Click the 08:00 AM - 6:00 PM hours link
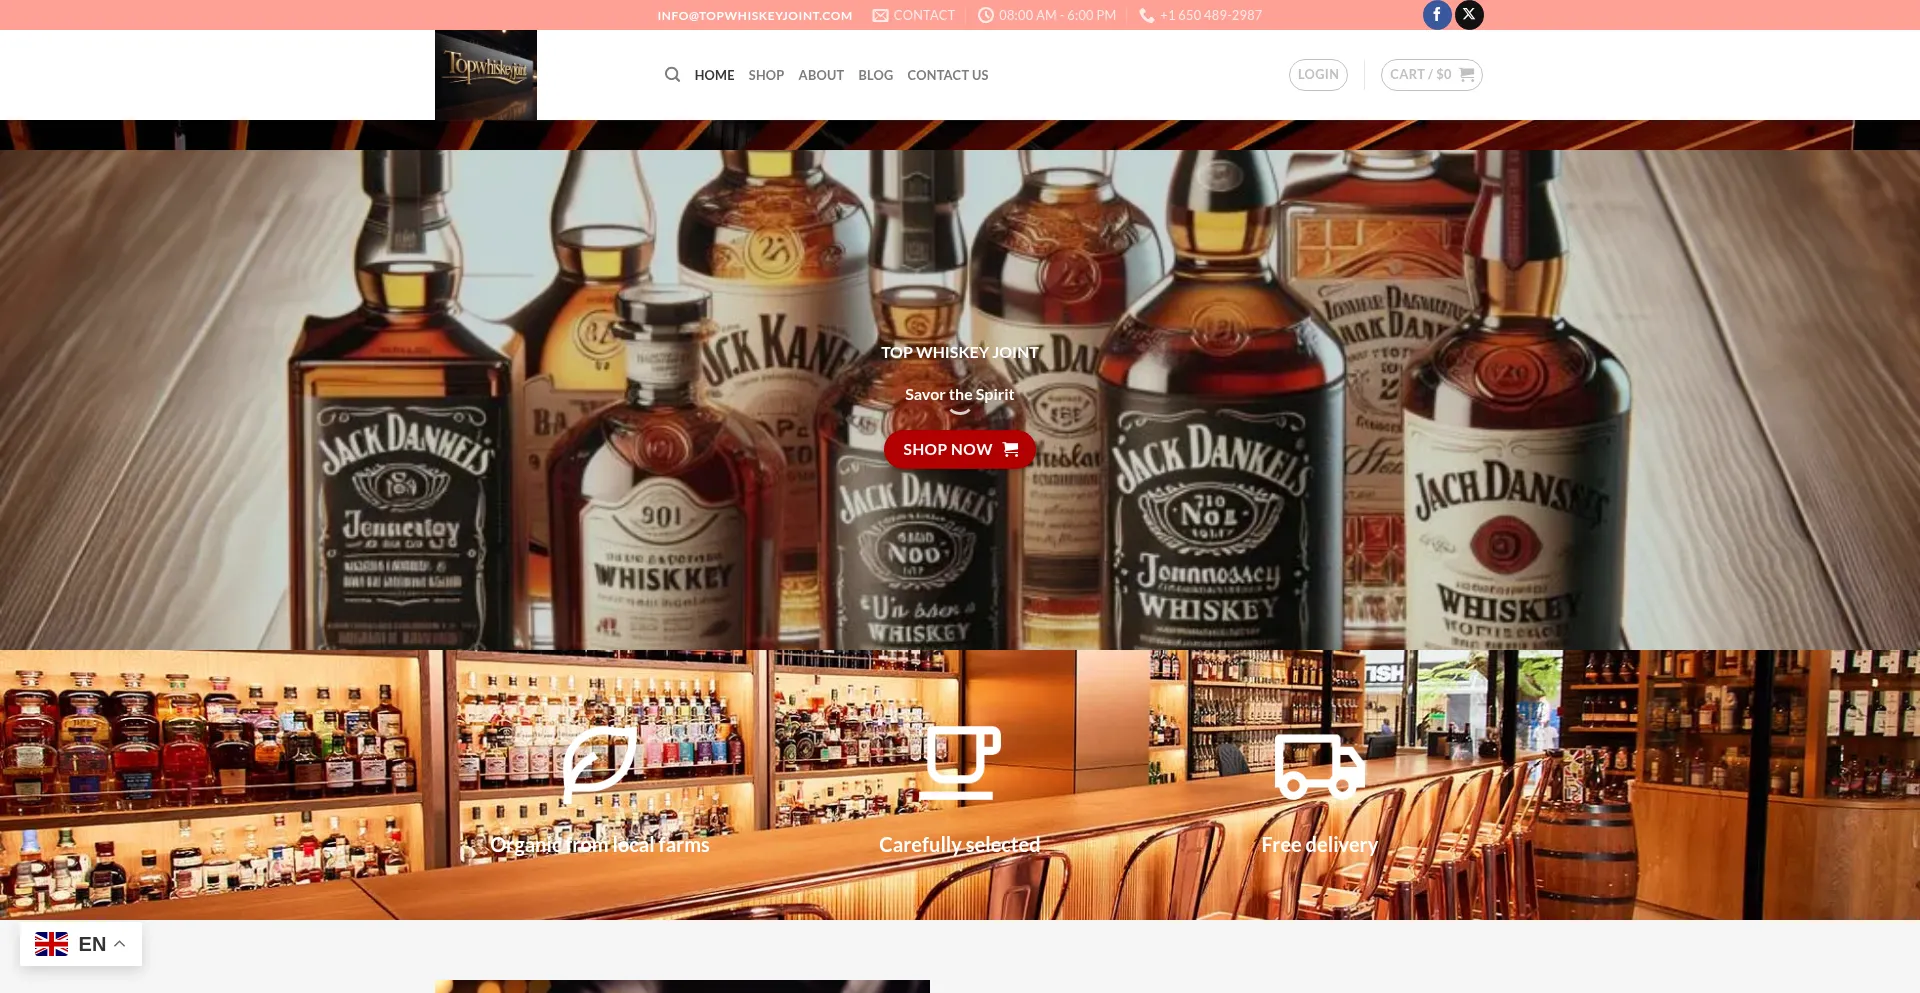This screenshot has height=993, width=1920. (x=1047, y=15)
